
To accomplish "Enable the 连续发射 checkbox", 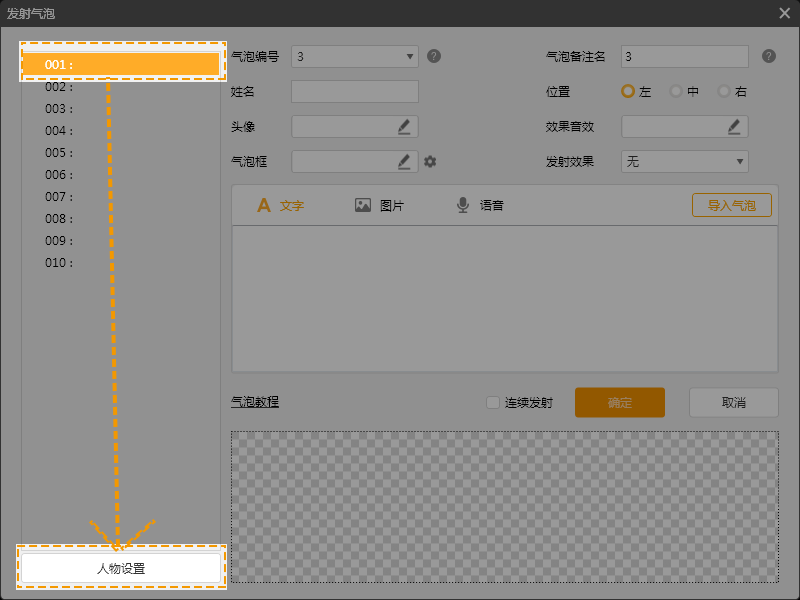I will coord(493,403).
